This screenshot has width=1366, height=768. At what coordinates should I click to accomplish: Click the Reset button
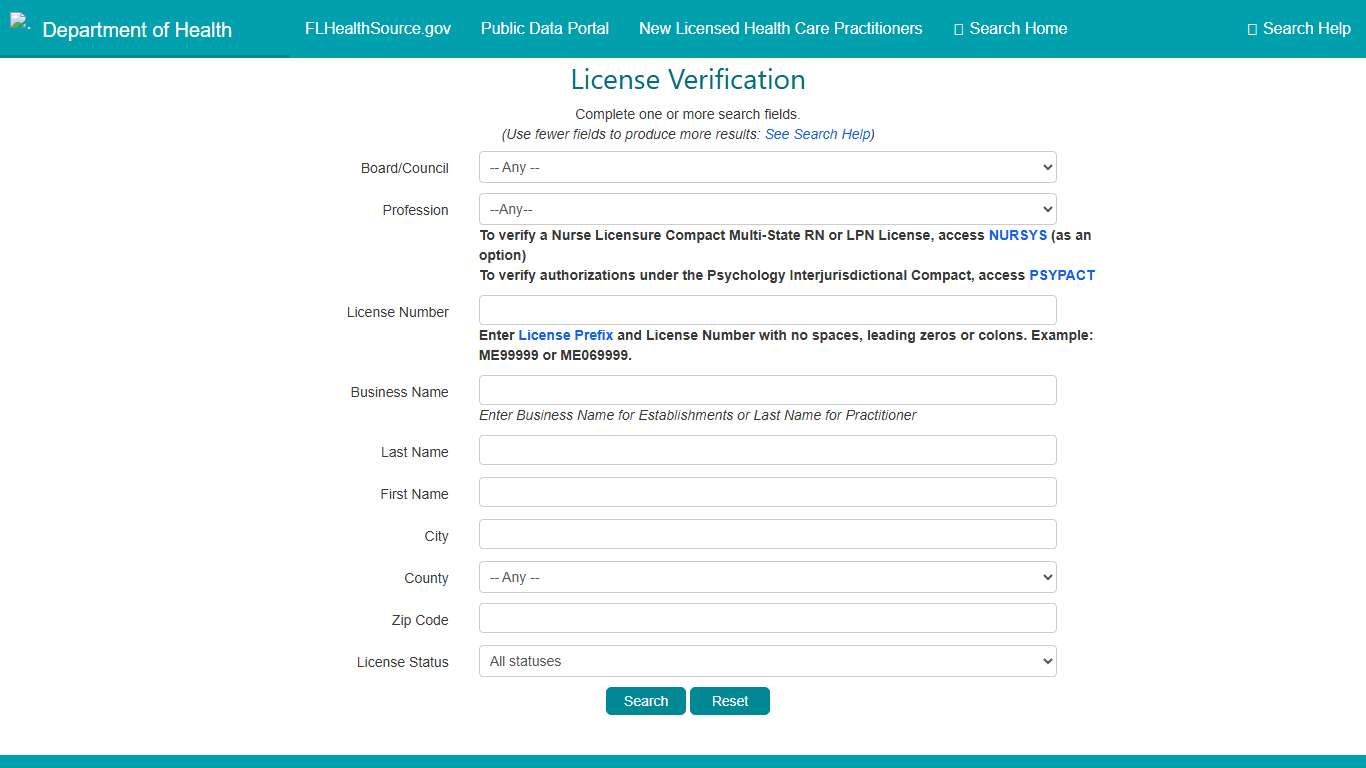(x=730, y=701)
